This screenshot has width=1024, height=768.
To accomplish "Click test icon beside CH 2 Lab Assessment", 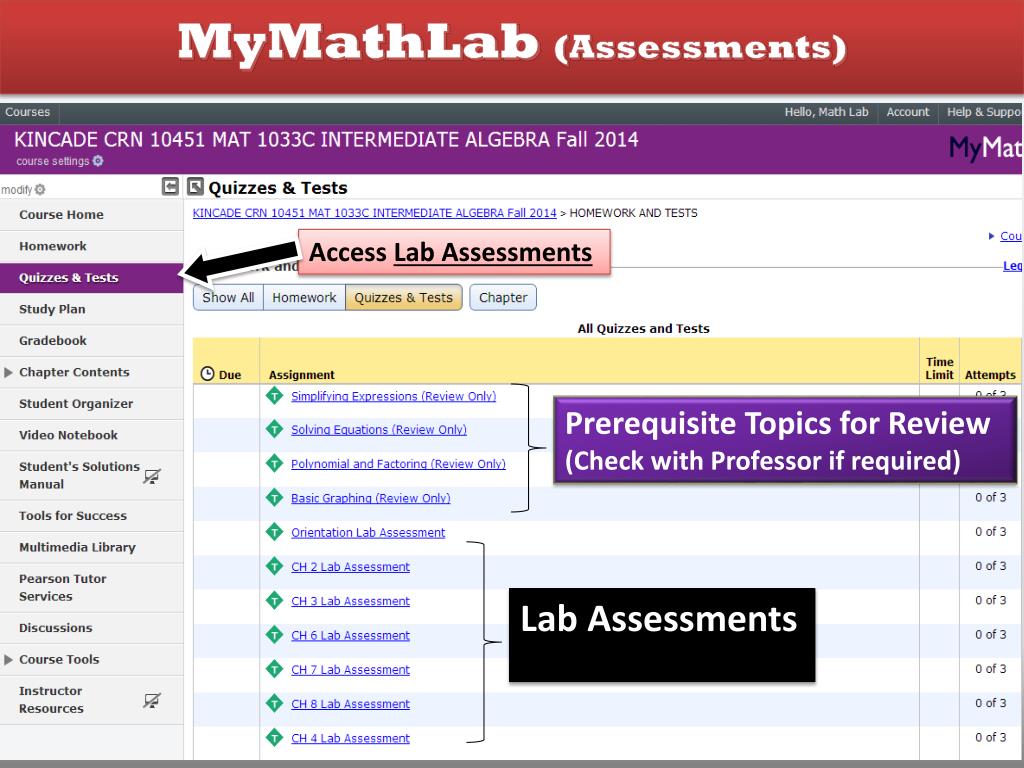I will 274,566.
